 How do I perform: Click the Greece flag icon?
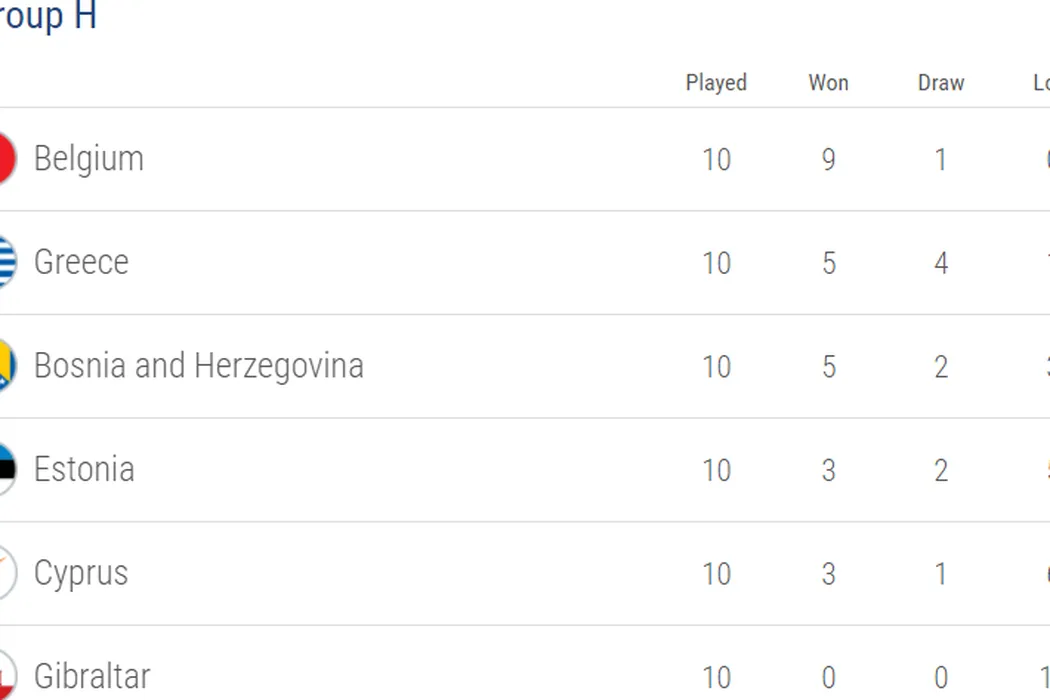click(6, 262)
